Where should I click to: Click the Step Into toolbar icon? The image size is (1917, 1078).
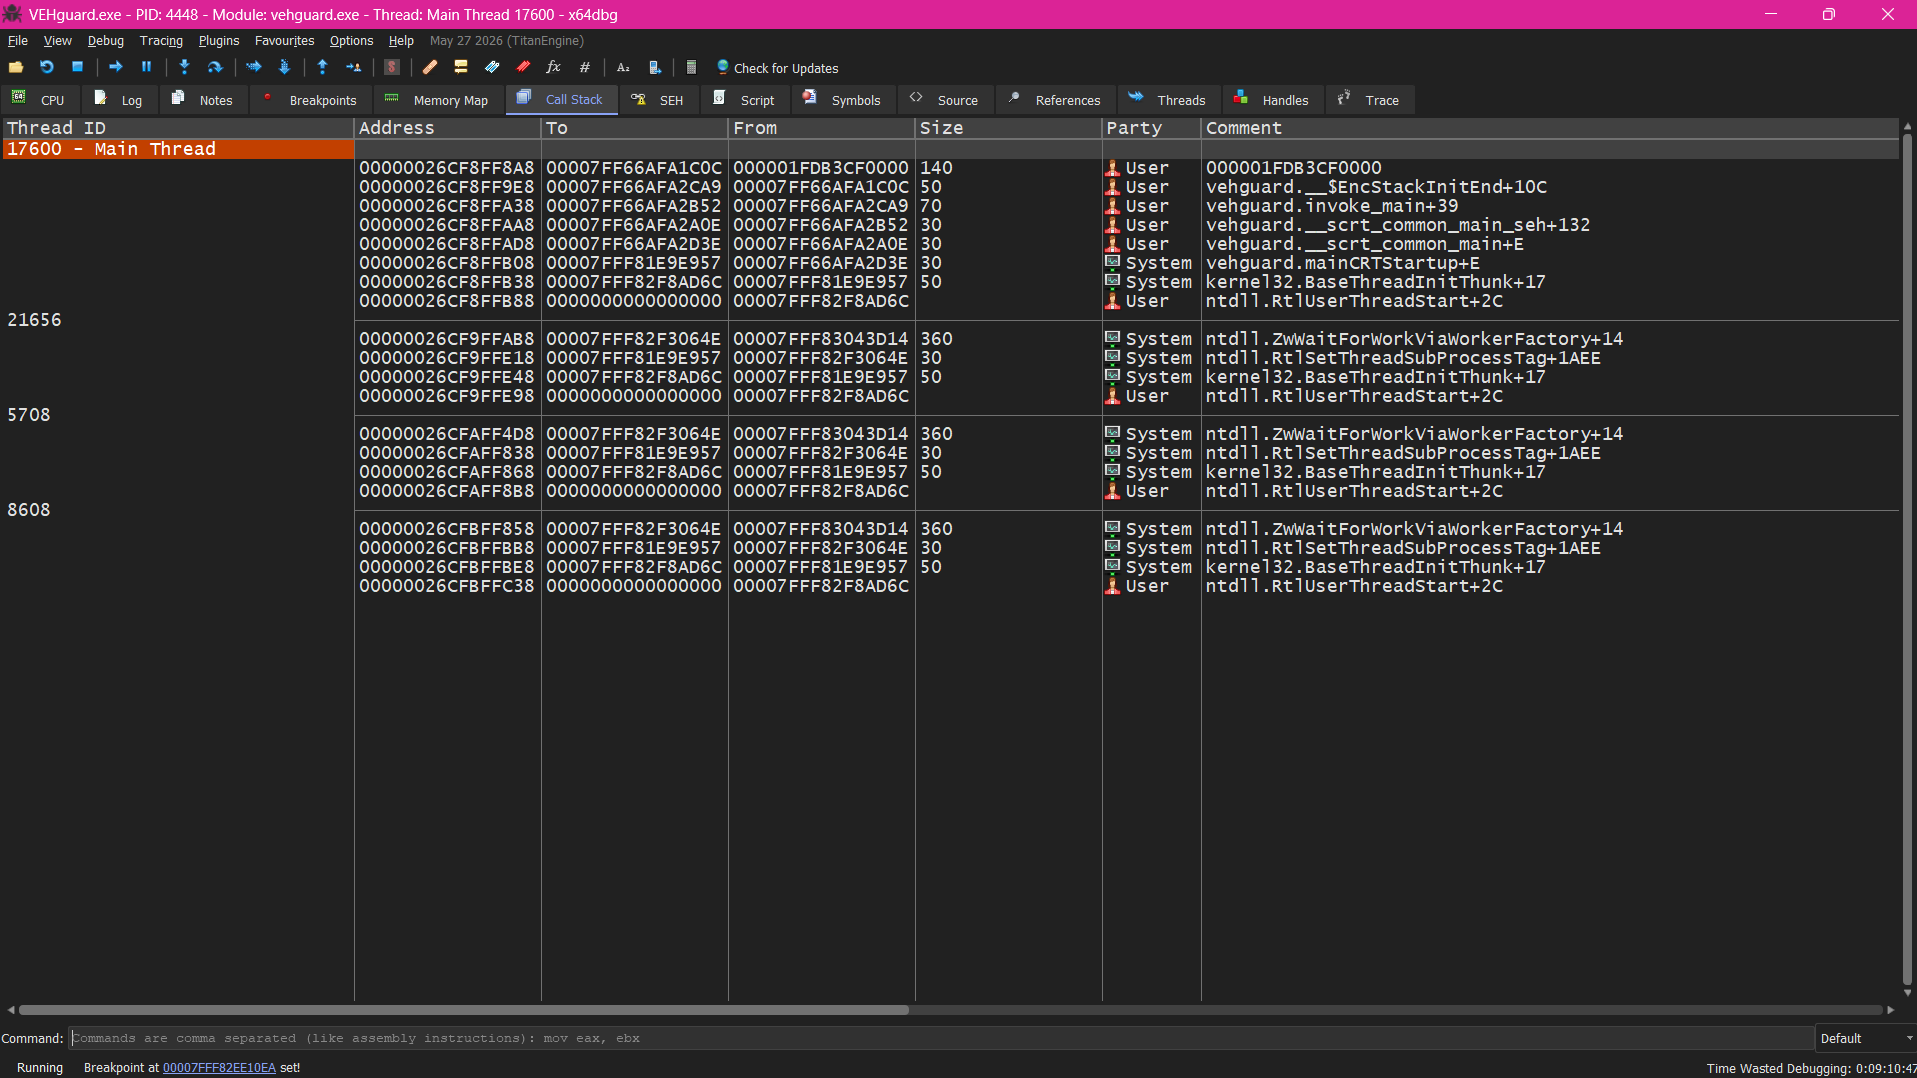click(x=184, y=67)
